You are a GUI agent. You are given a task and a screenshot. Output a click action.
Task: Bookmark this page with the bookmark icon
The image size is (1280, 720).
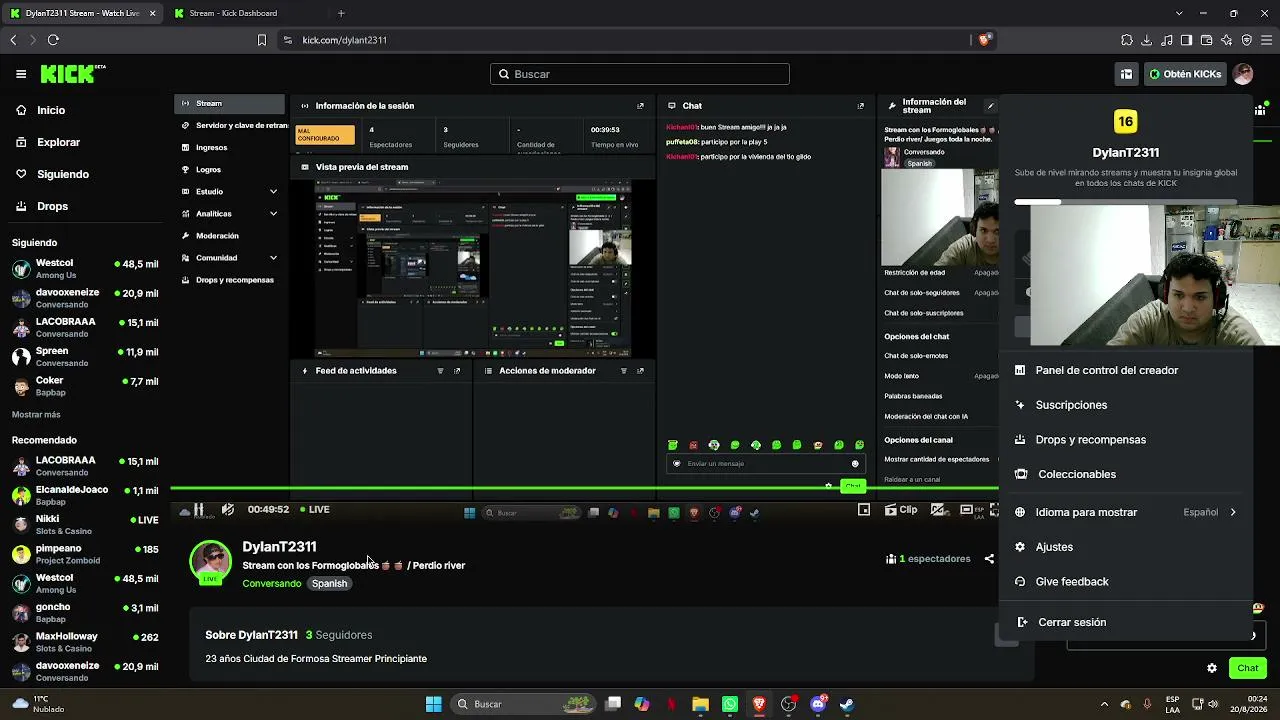[x=262, y=40]
